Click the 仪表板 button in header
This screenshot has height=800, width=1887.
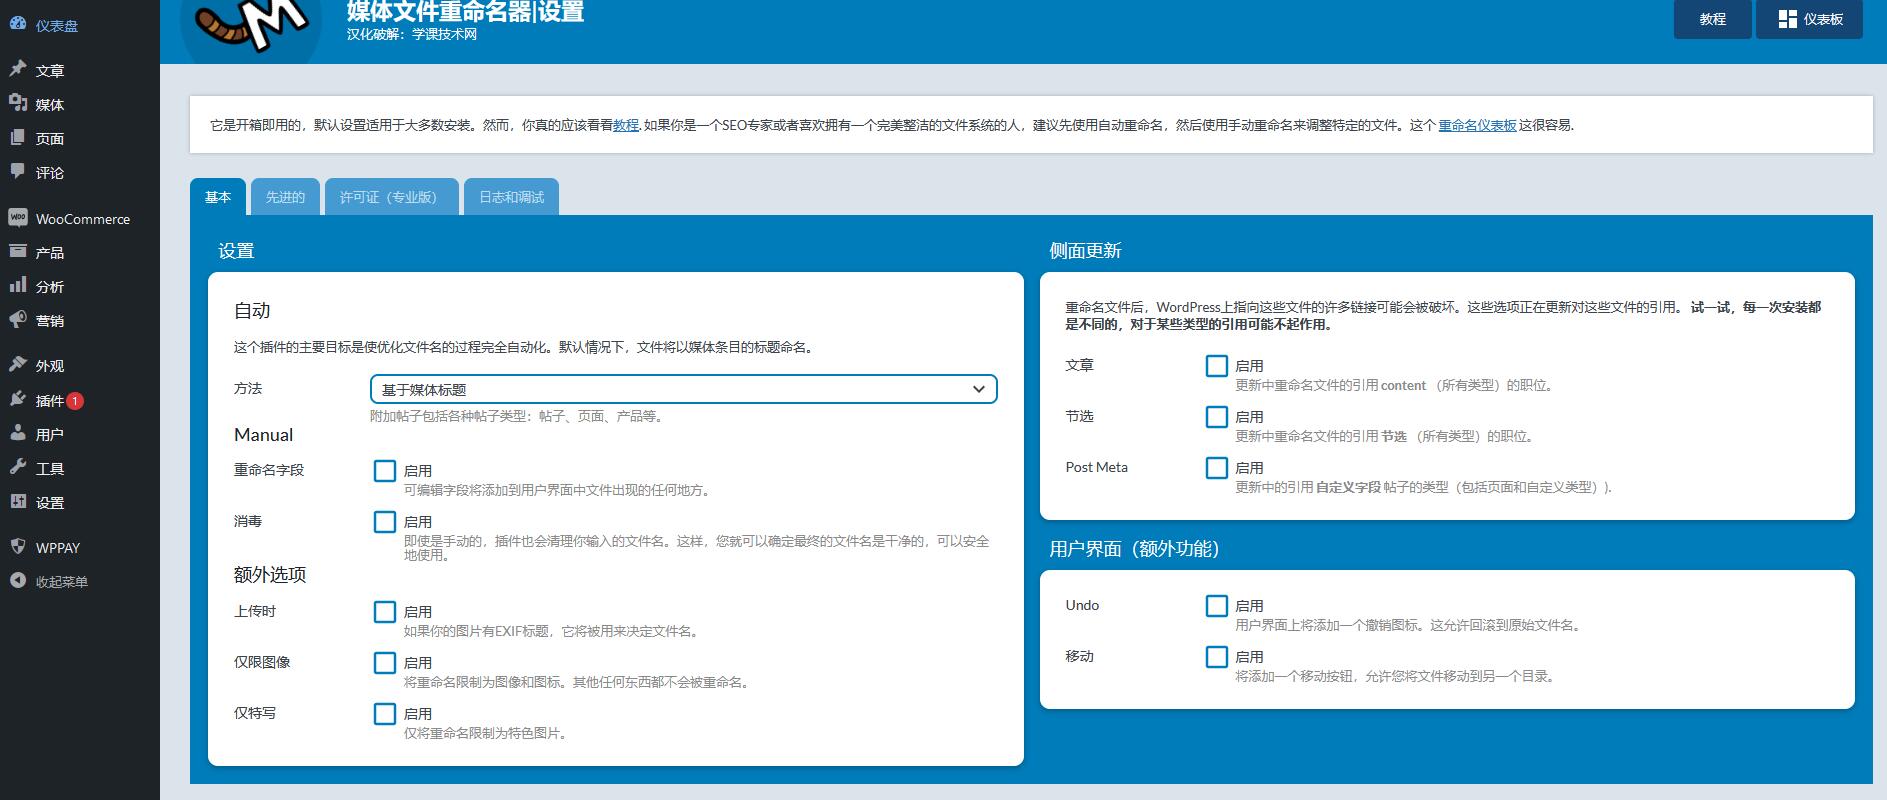1809,19
